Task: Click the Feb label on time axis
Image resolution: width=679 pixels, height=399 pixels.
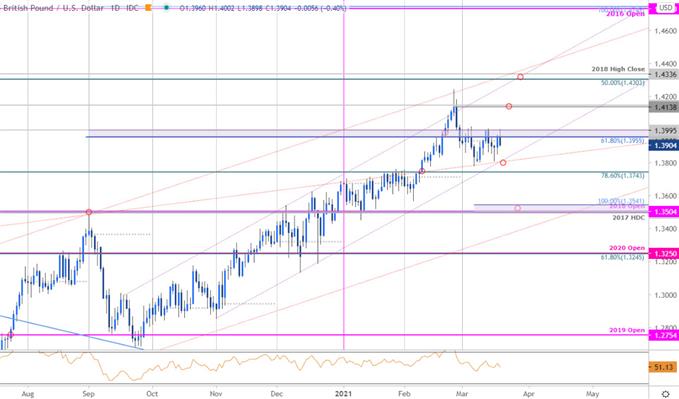Action: (x=404, y=394)
